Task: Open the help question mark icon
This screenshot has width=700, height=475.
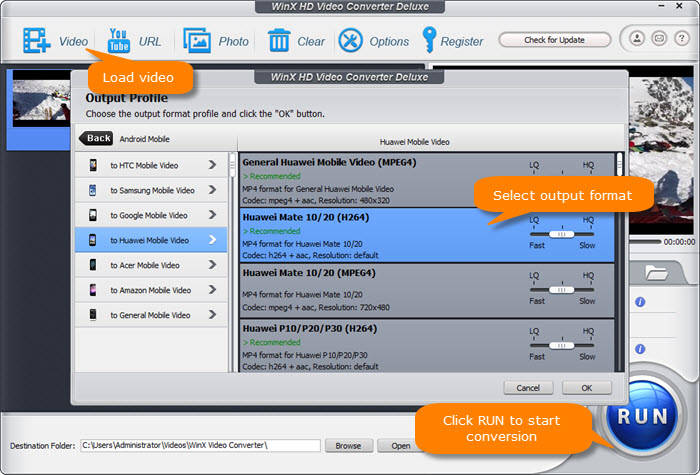Action: [x=681, y=38]
